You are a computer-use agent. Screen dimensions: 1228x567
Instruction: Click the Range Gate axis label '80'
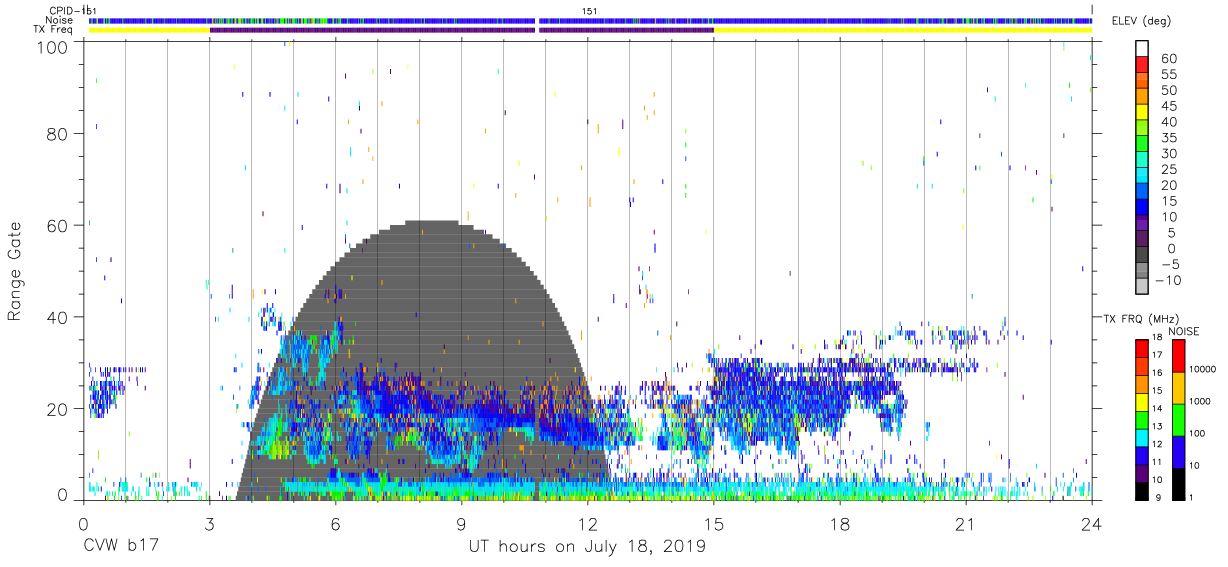pos(58,135)
